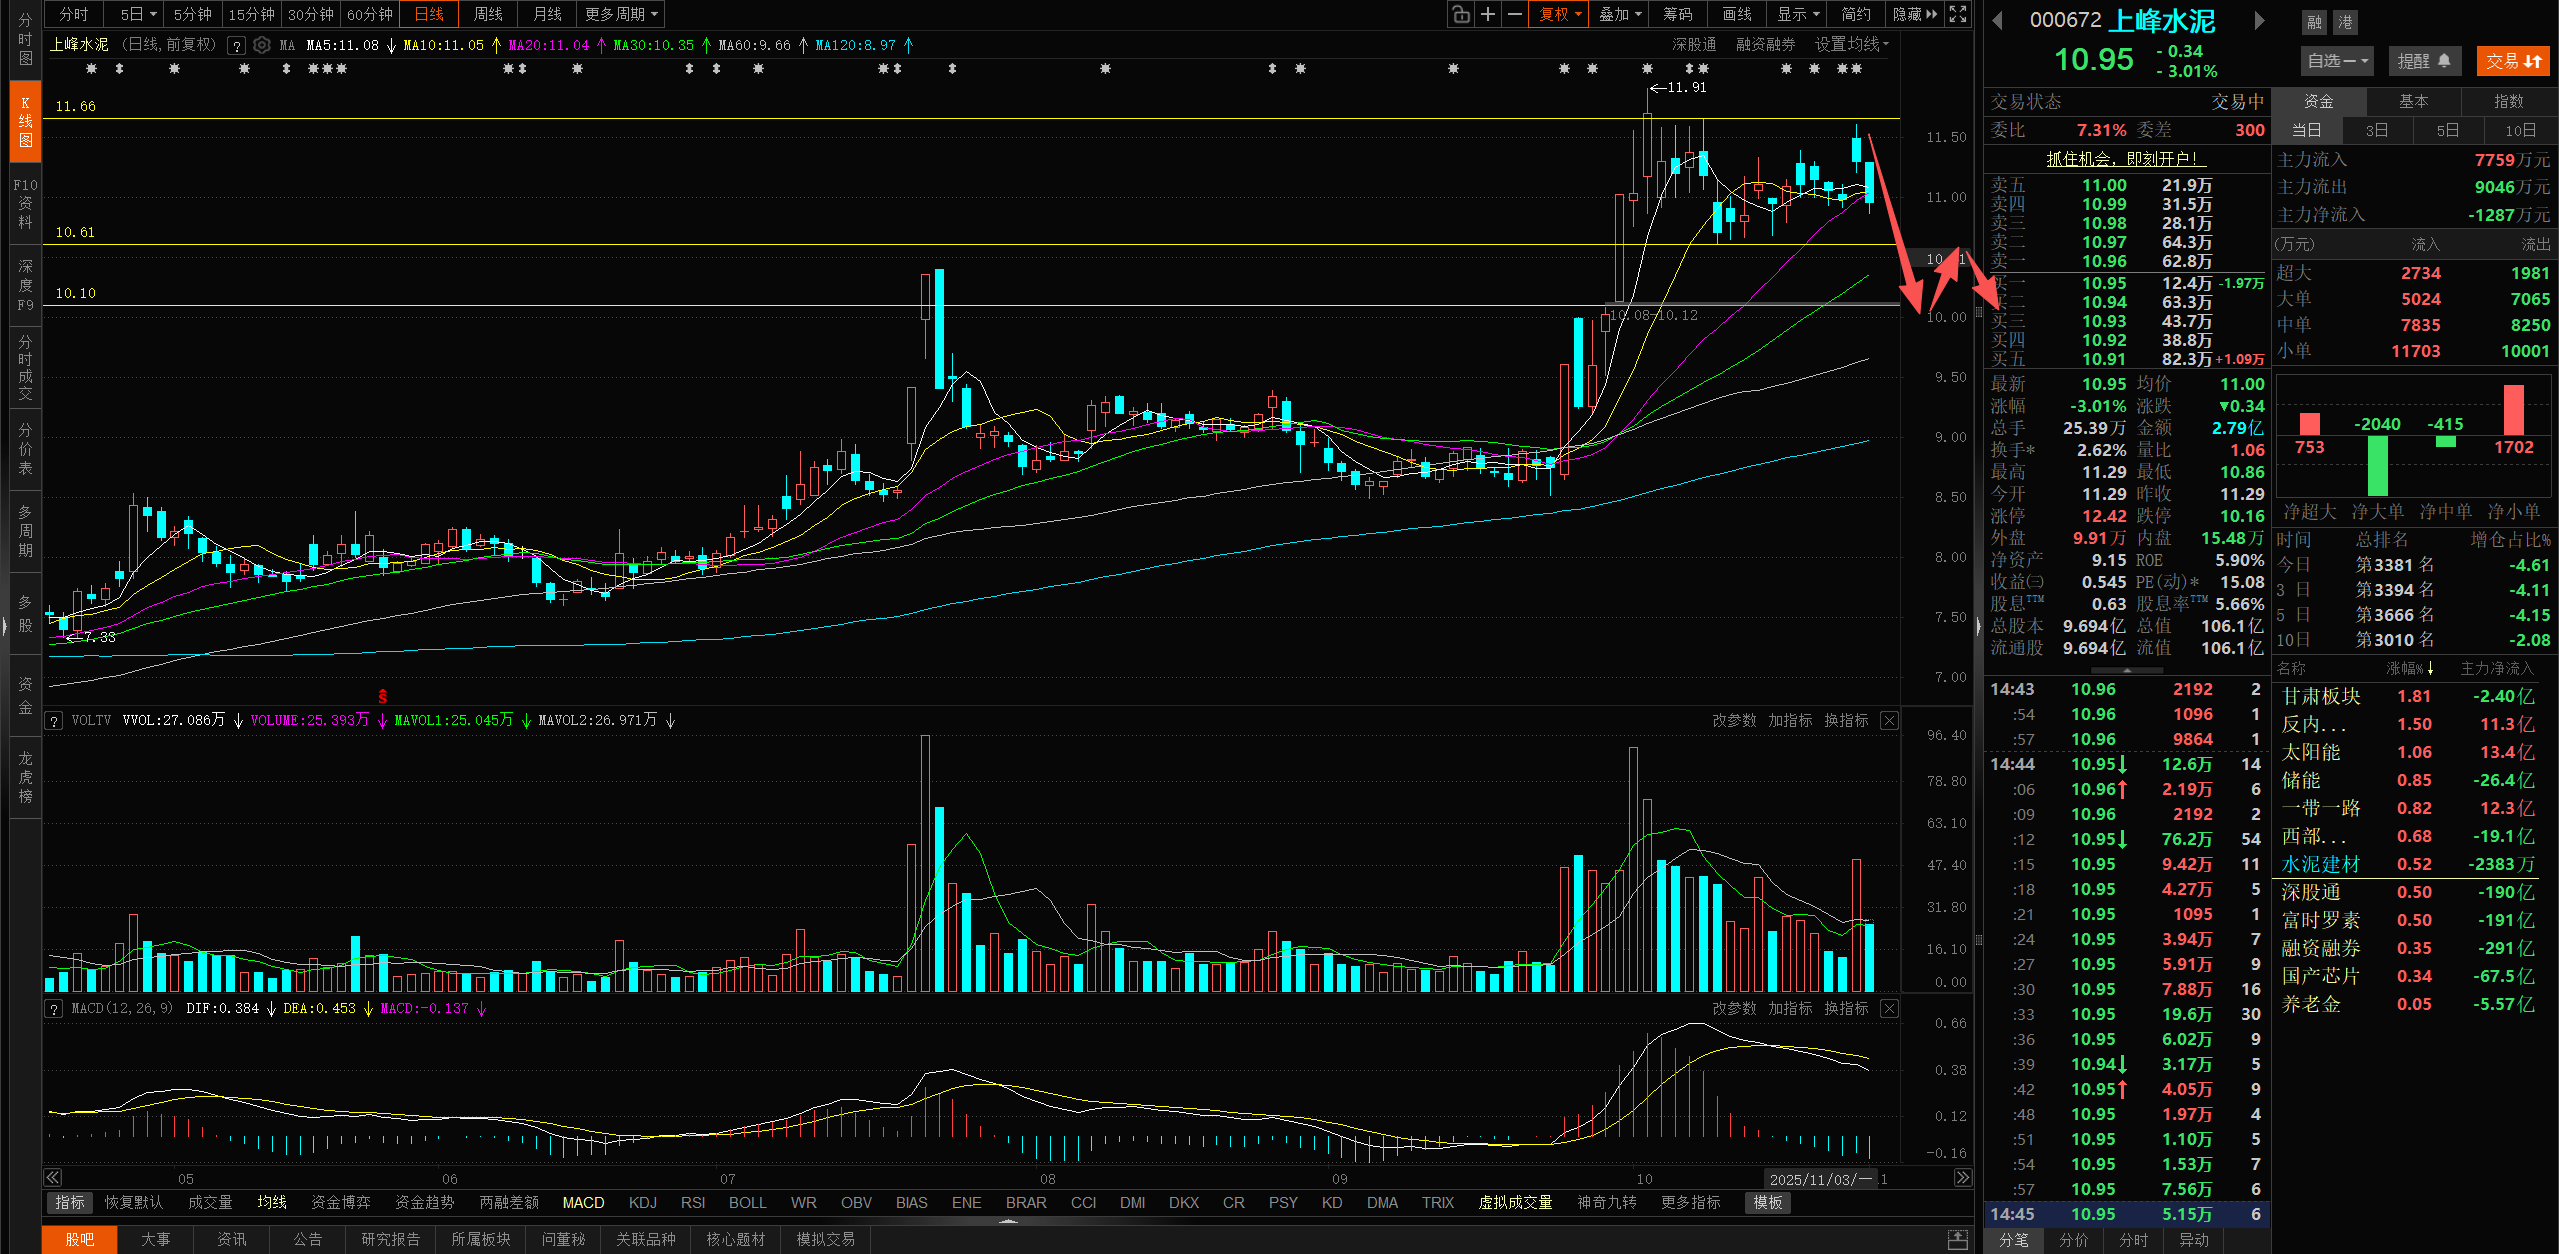The image size is (2559, 1254).
Task: Zoom out chart with minus icon
Action: (1515, 14)
